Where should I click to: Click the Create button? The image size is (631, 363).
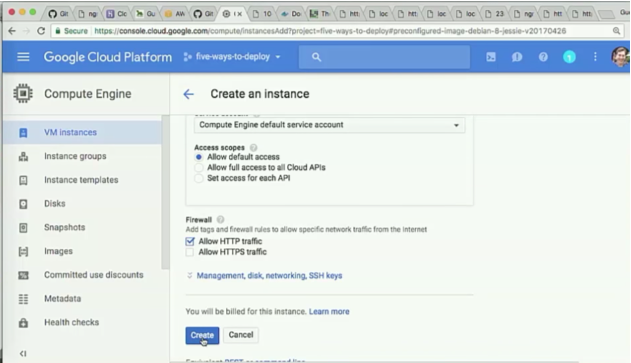coord(202,335)
